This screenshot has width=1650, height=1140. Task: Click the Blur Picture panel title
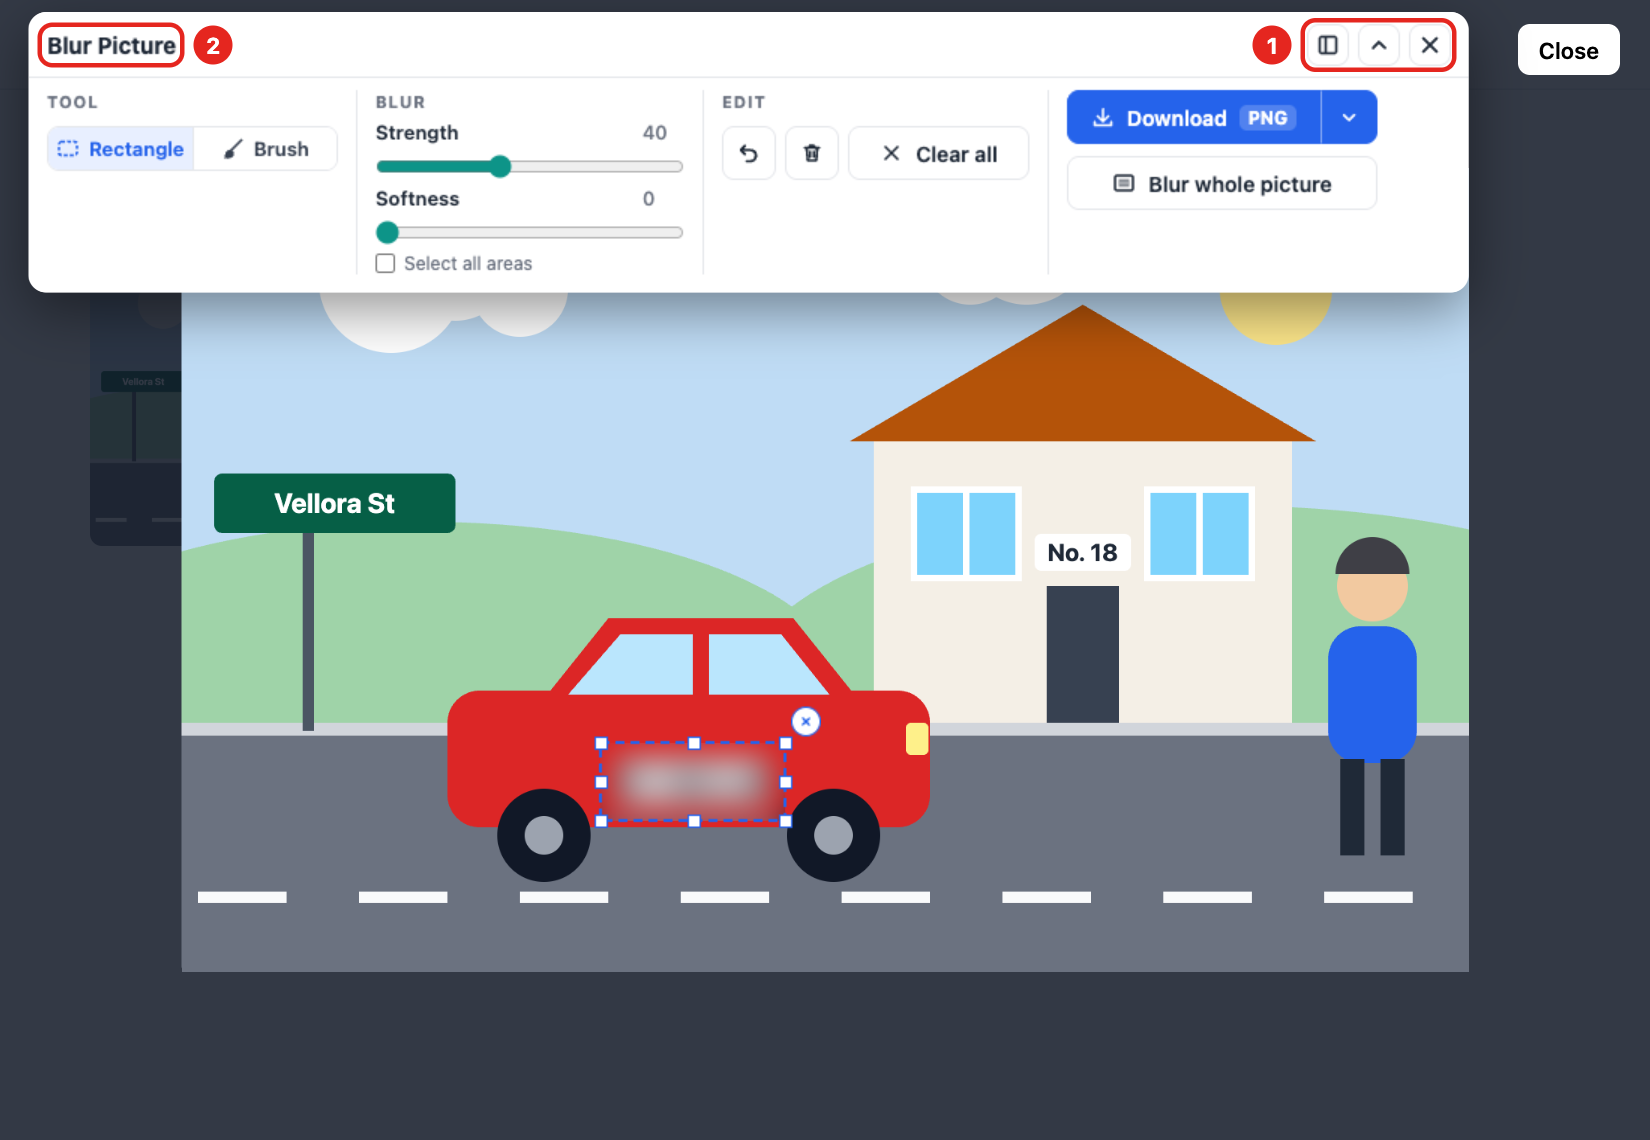tap(111, 46)
